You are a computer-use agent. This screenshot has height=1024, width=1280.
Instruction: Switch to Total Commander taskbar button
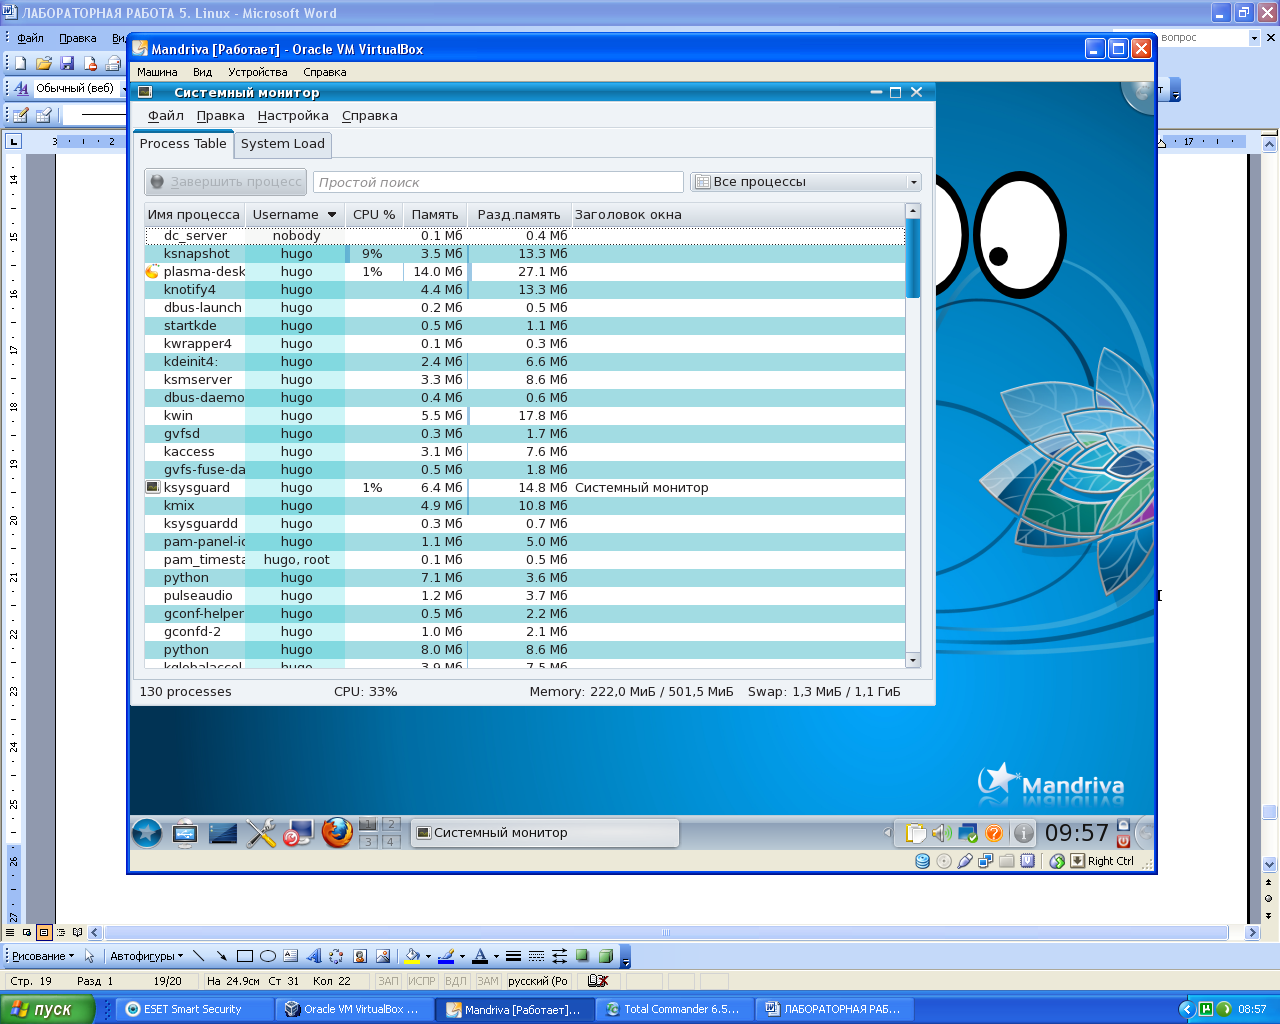675,1009
